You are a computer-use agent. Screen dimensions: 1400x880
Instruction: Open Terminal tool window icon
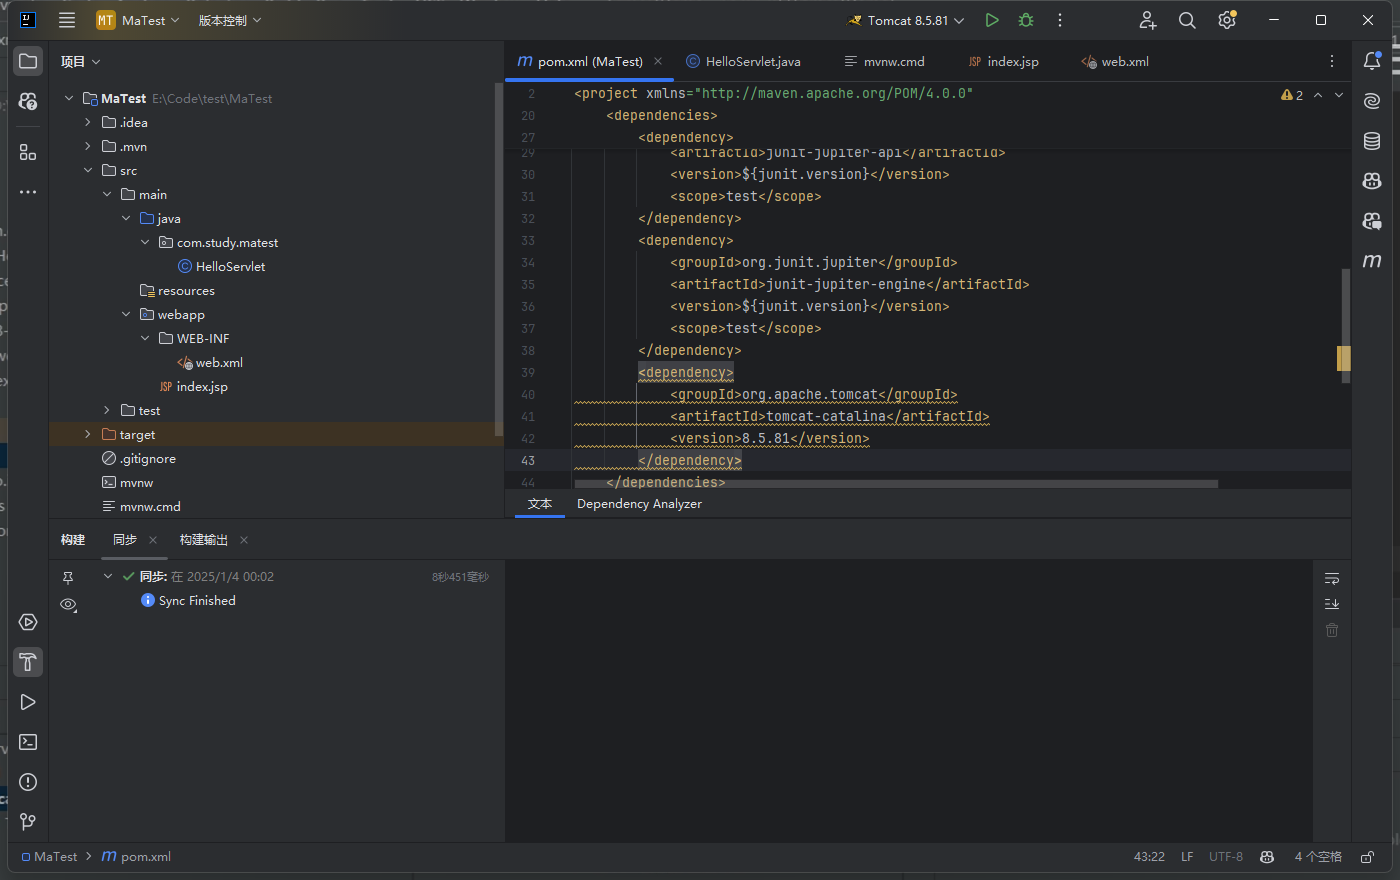28,742
